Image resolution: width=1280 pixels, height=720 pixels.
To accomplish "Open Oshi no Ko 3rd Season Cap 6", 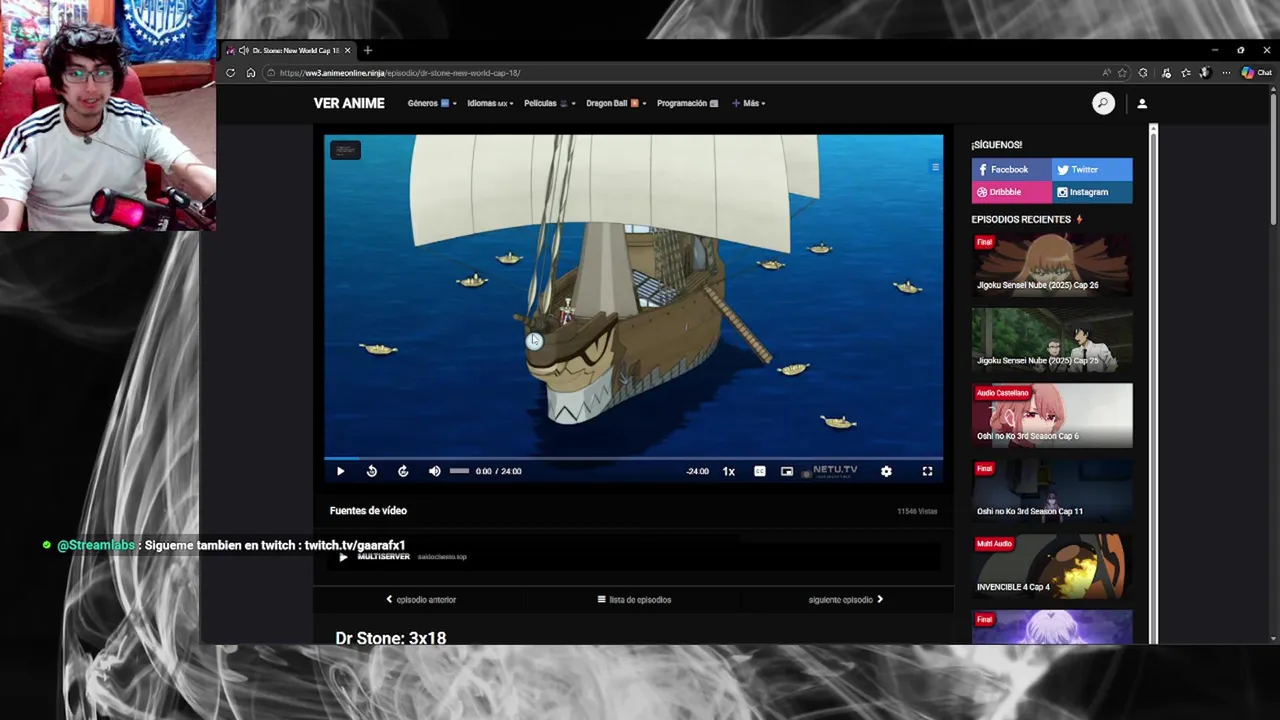I will tap(1052, 415).
